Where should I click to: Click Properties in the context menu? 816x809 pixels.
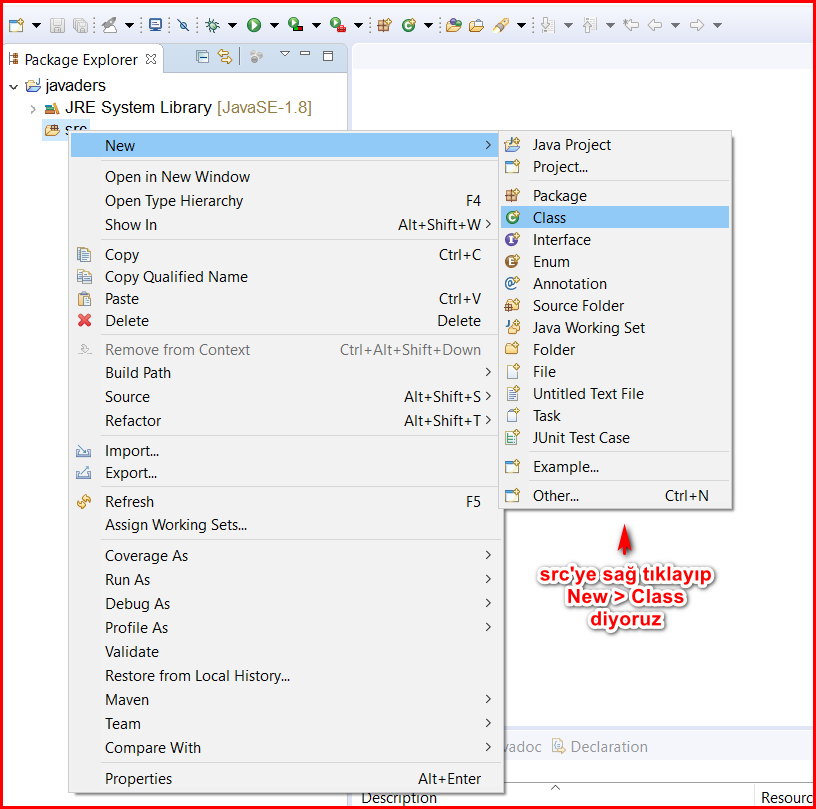(x=138, y=779)
